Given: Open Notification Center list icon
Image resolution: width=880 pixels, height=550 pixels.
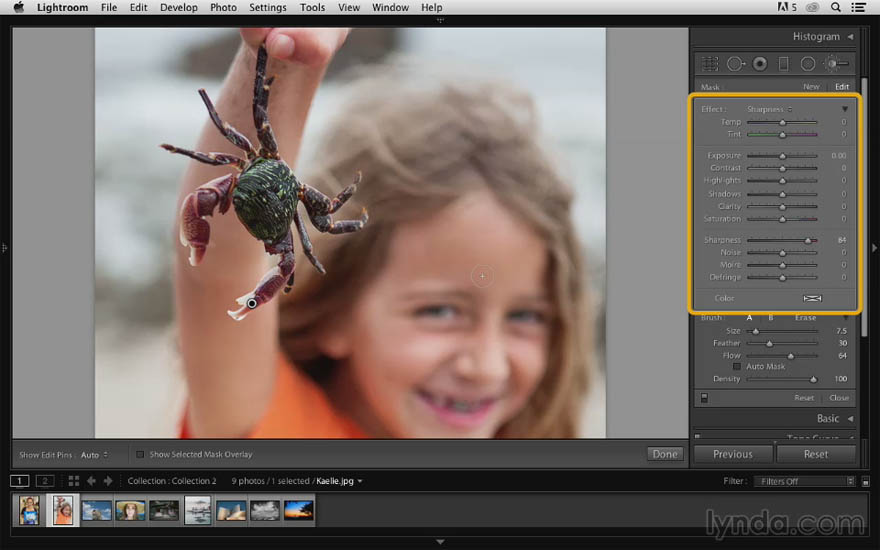Looking at the screenshot, I should (858, 7).
